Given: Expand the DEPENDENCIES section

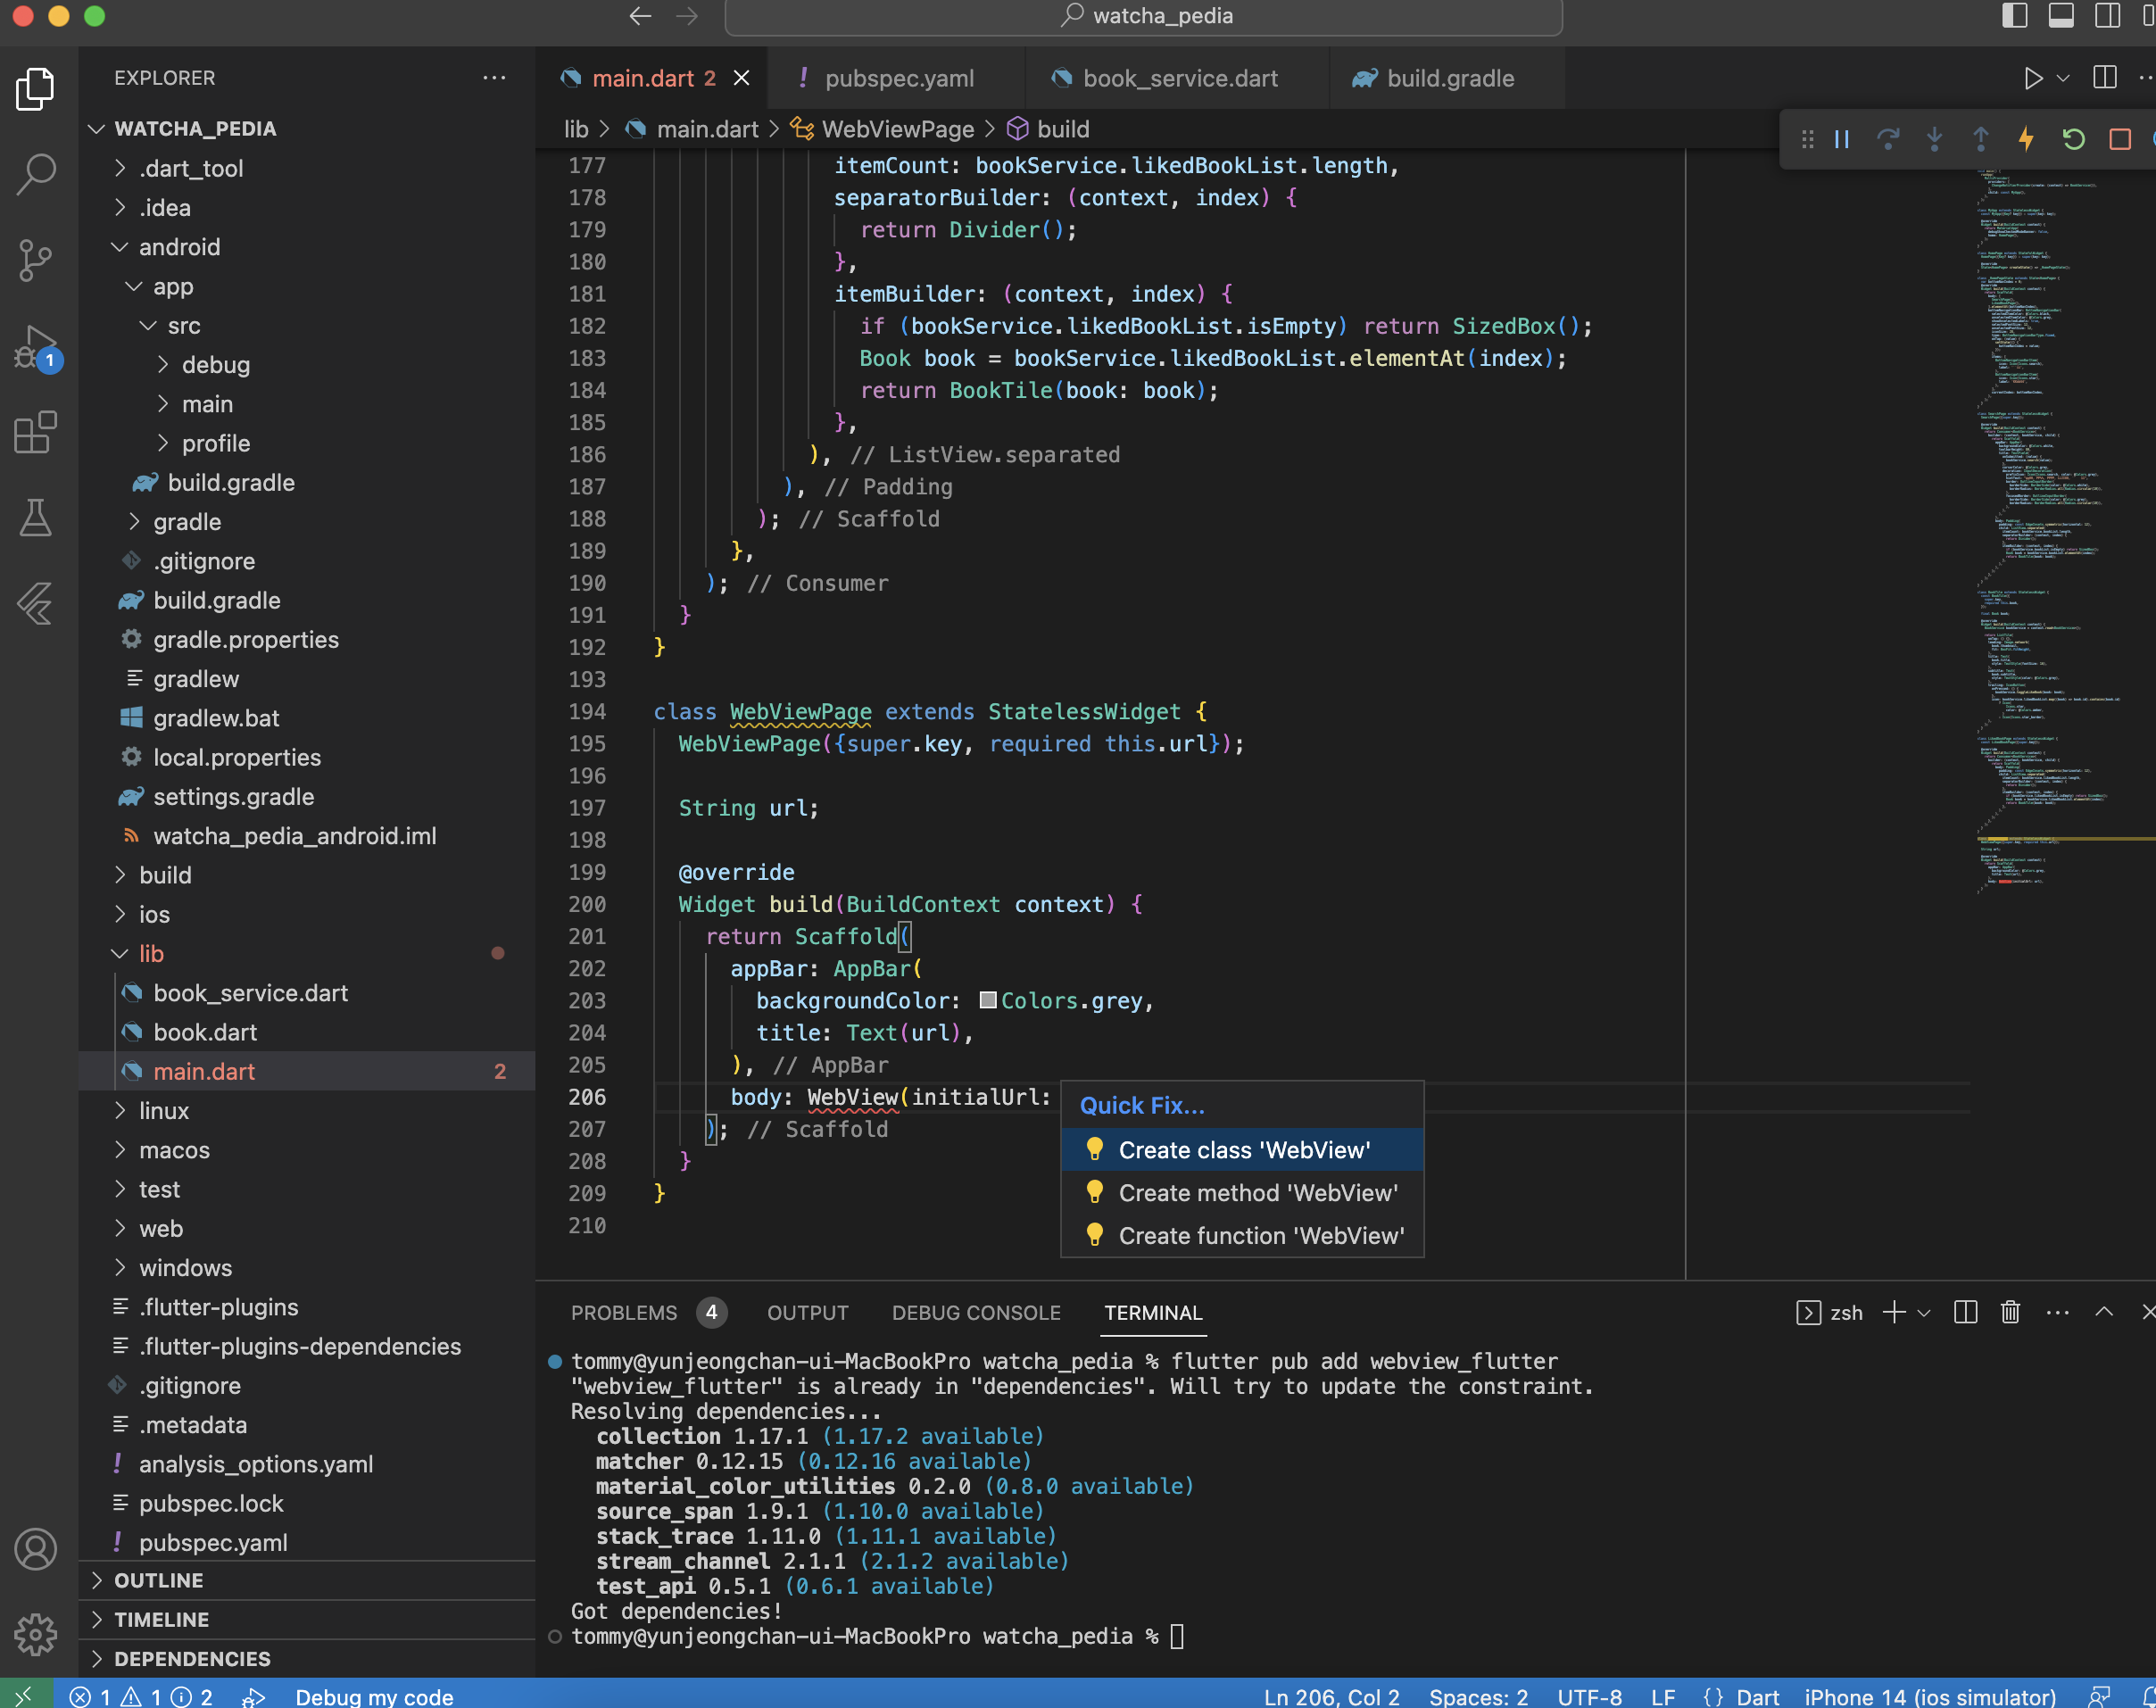Looking at the screenshot, I should pos(306,1659).
